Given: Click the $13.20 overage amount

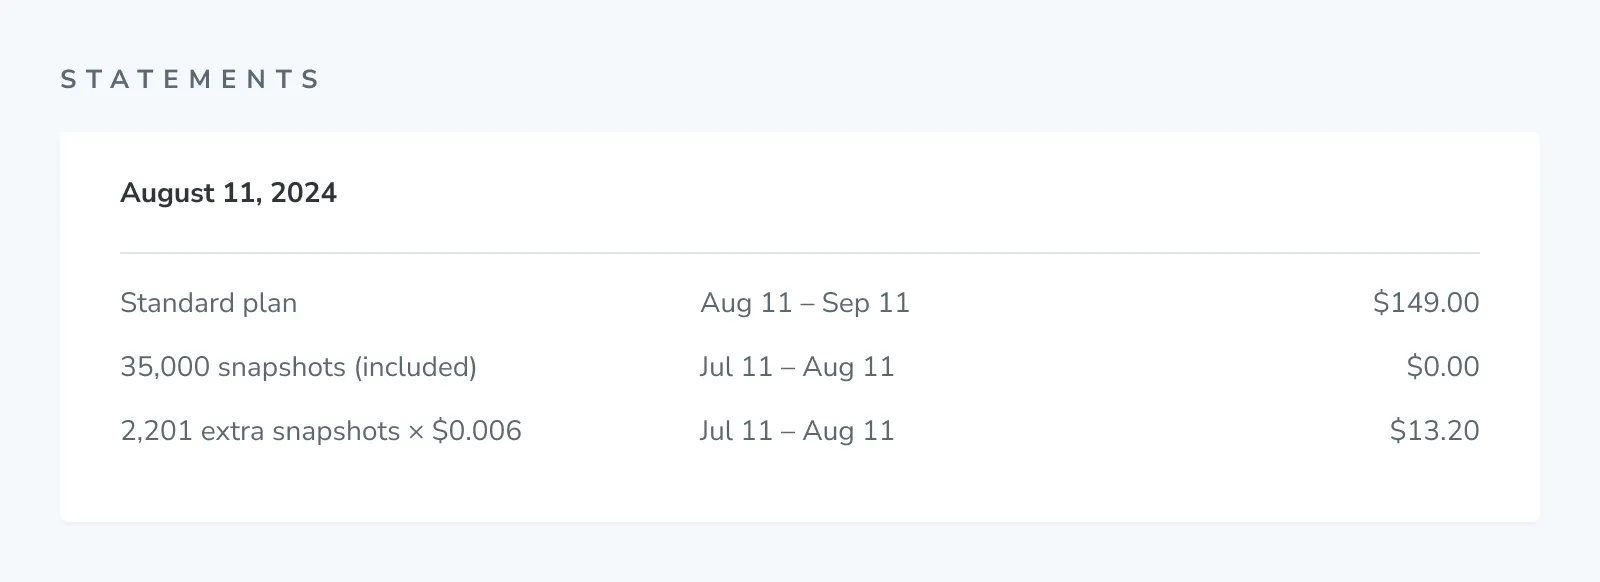Looking at the screenshot, I should (x=1434, y=431).
